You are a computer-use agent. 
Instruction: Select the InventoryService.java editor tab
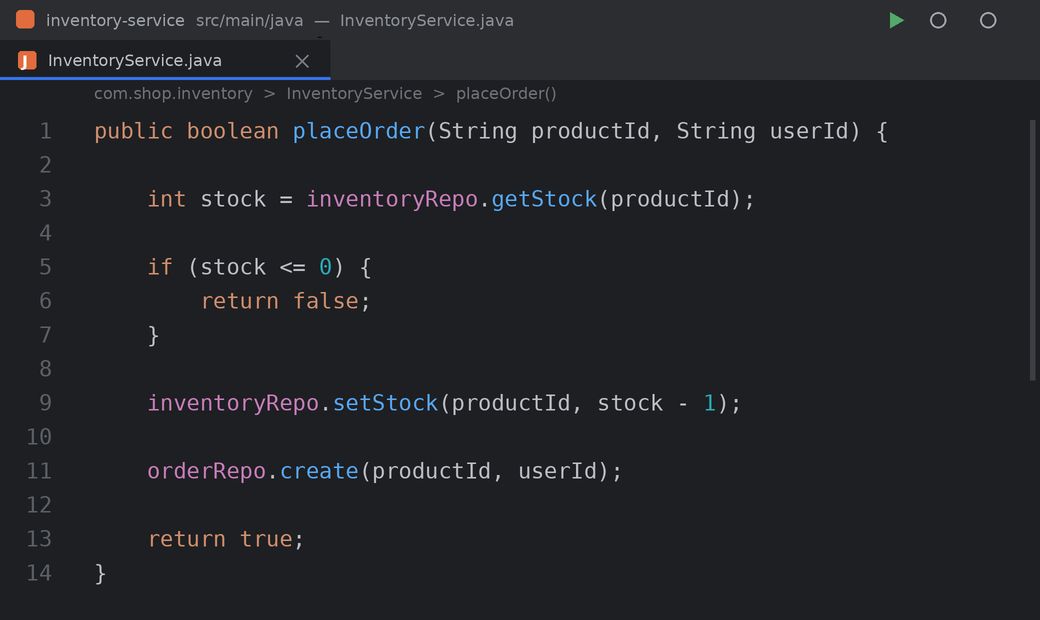[165, 60]
